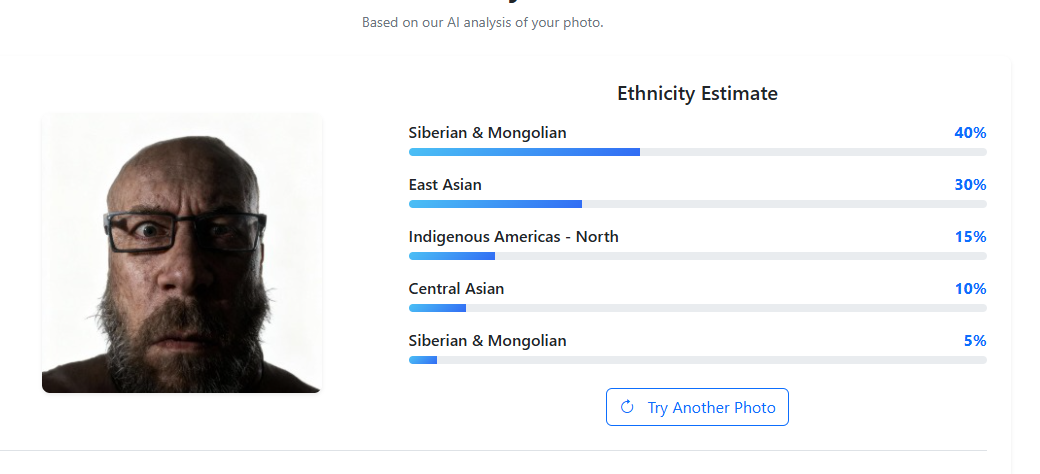Image resolution: width=1040 pixels, height=474 pixels.
Task: Select the Ethnicity Estimate heading
Action: 697,94
